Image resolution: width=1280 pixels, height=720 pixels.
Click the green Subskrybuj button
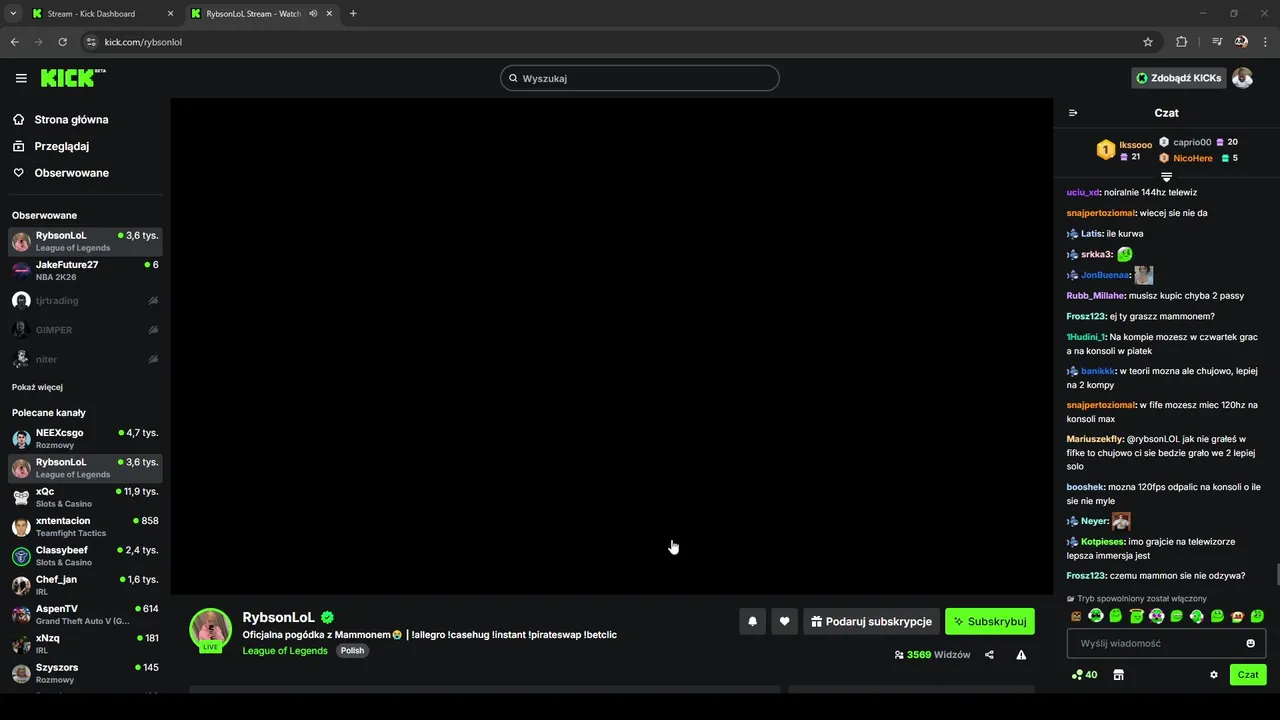990,621
